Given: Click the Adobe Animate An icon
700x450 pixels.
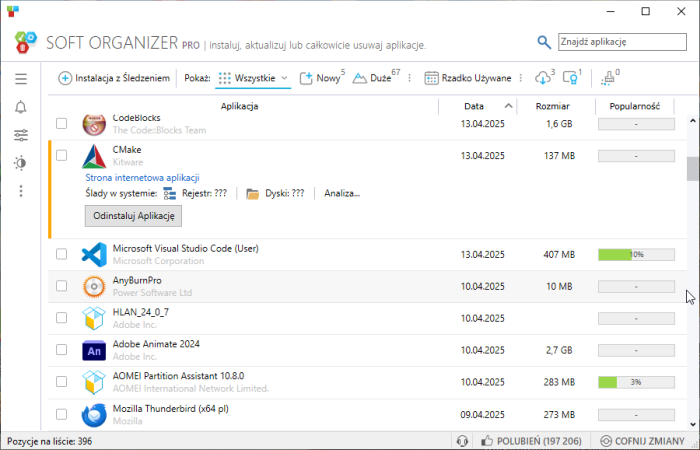Looking at the screenshot, I should coord(94,351).
